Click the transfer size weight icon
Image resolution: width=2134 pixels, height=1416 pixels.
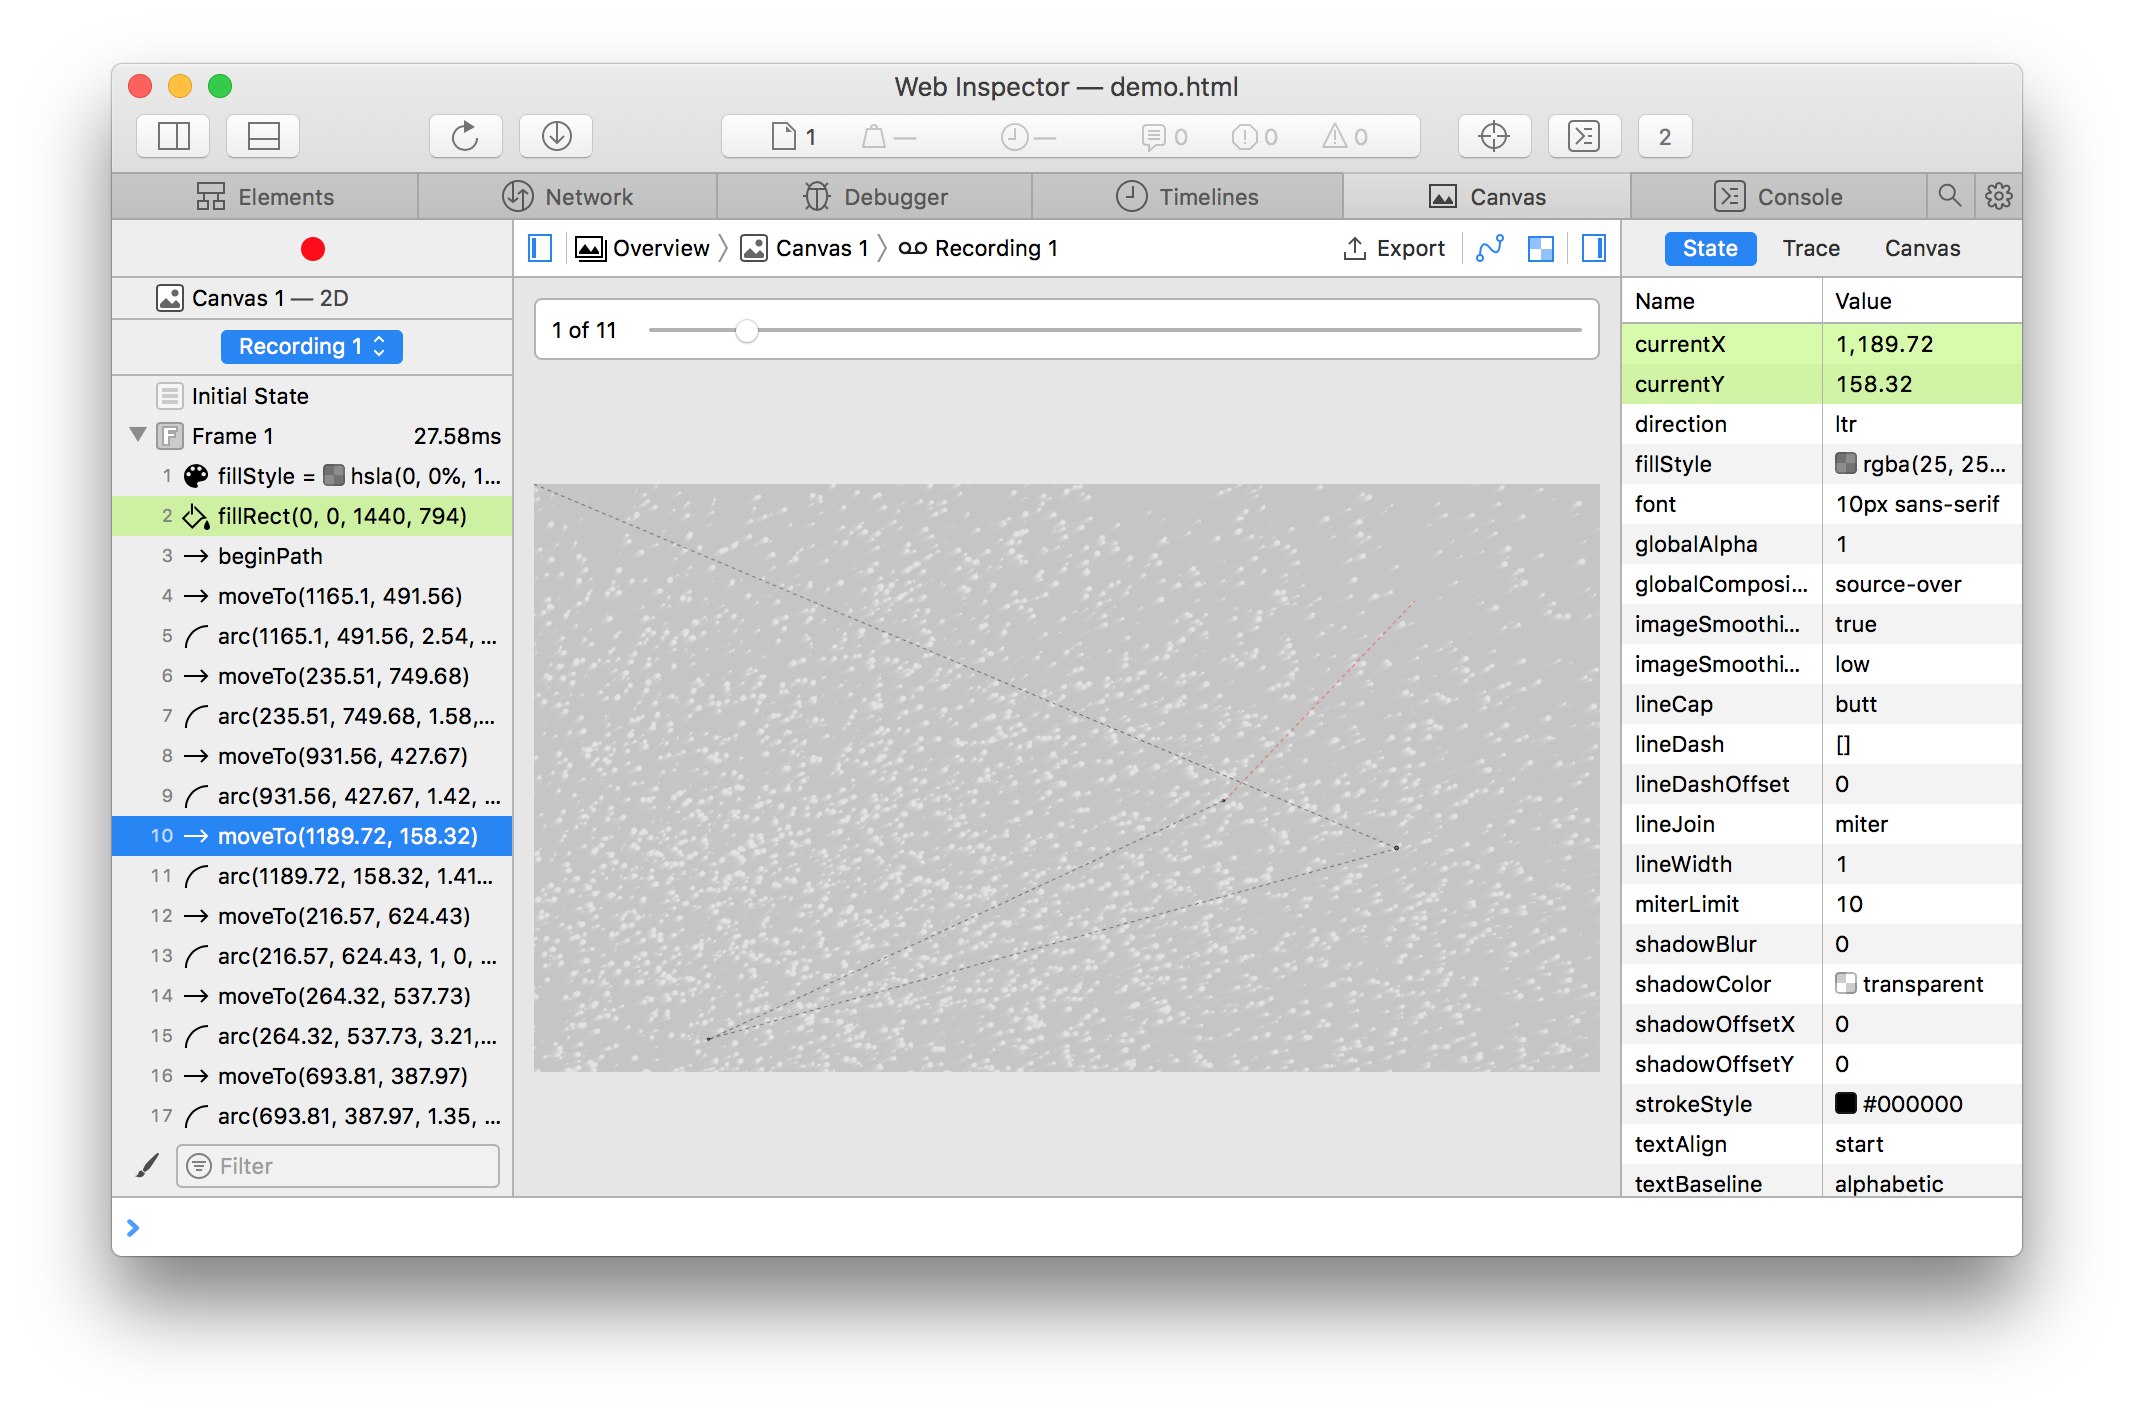pyautogui.click(x=873, y=137)
